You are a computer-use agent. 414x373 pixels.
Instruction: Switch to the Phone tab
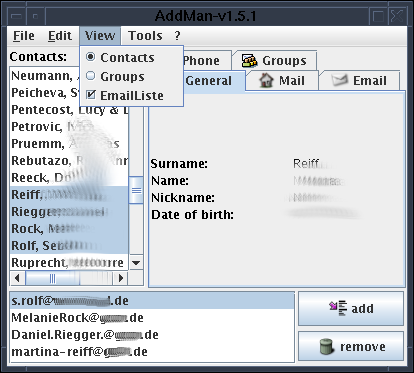[206, 60]
